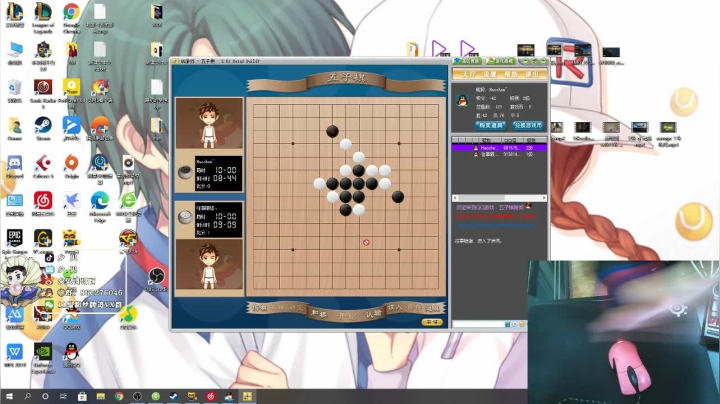Open This PC desktop icon
720x404 pixels.
coord(15,50)
